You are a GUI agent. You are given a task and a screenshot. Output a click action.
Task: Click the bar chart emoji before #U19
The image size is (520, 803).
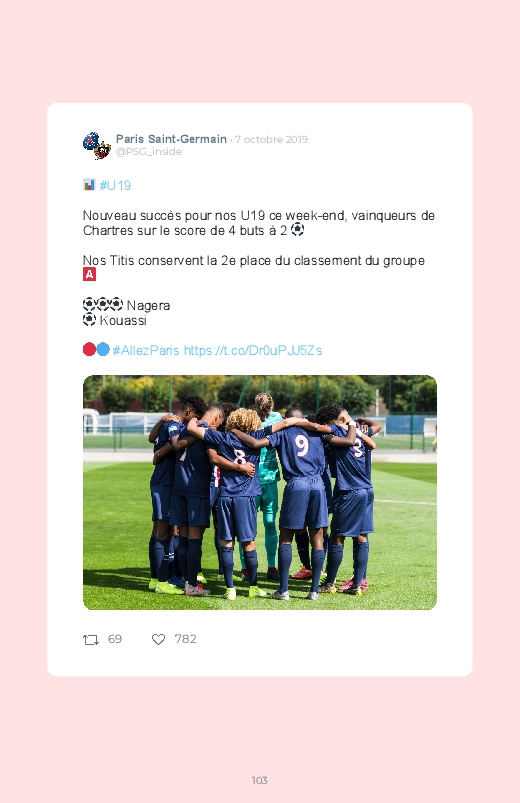click(89, 184)
